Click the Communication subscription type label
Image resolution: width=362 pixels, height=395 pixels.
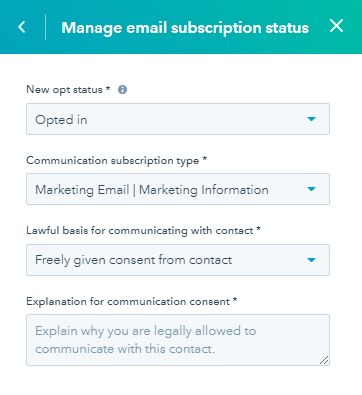pos(117,161)
